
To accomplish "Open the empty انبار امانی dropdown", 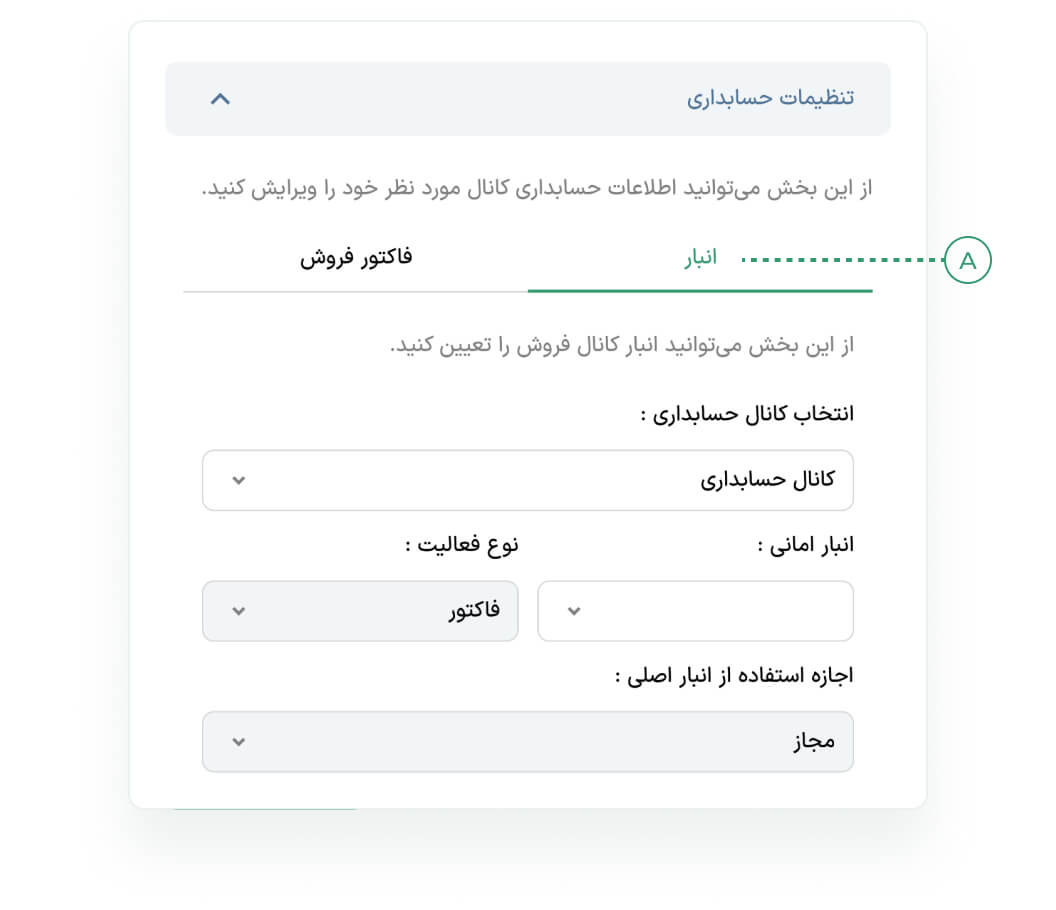I will click(x=696, y=611).
